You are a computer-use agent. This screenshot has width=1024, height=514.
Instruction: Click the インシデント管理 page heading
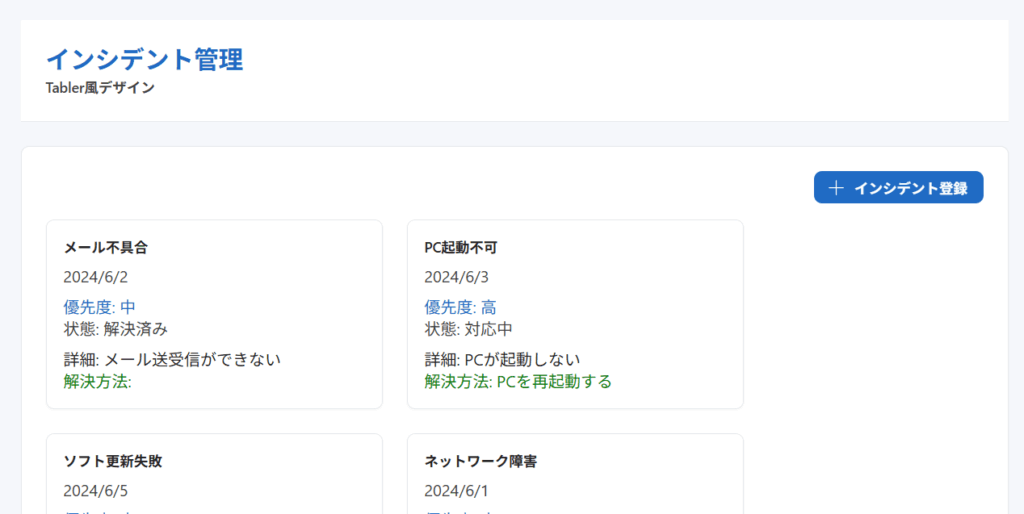coord(144,59)
